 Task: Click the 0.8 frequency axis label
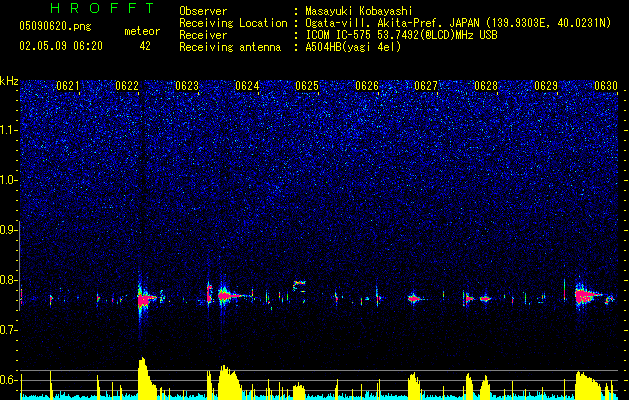[9, 280]
